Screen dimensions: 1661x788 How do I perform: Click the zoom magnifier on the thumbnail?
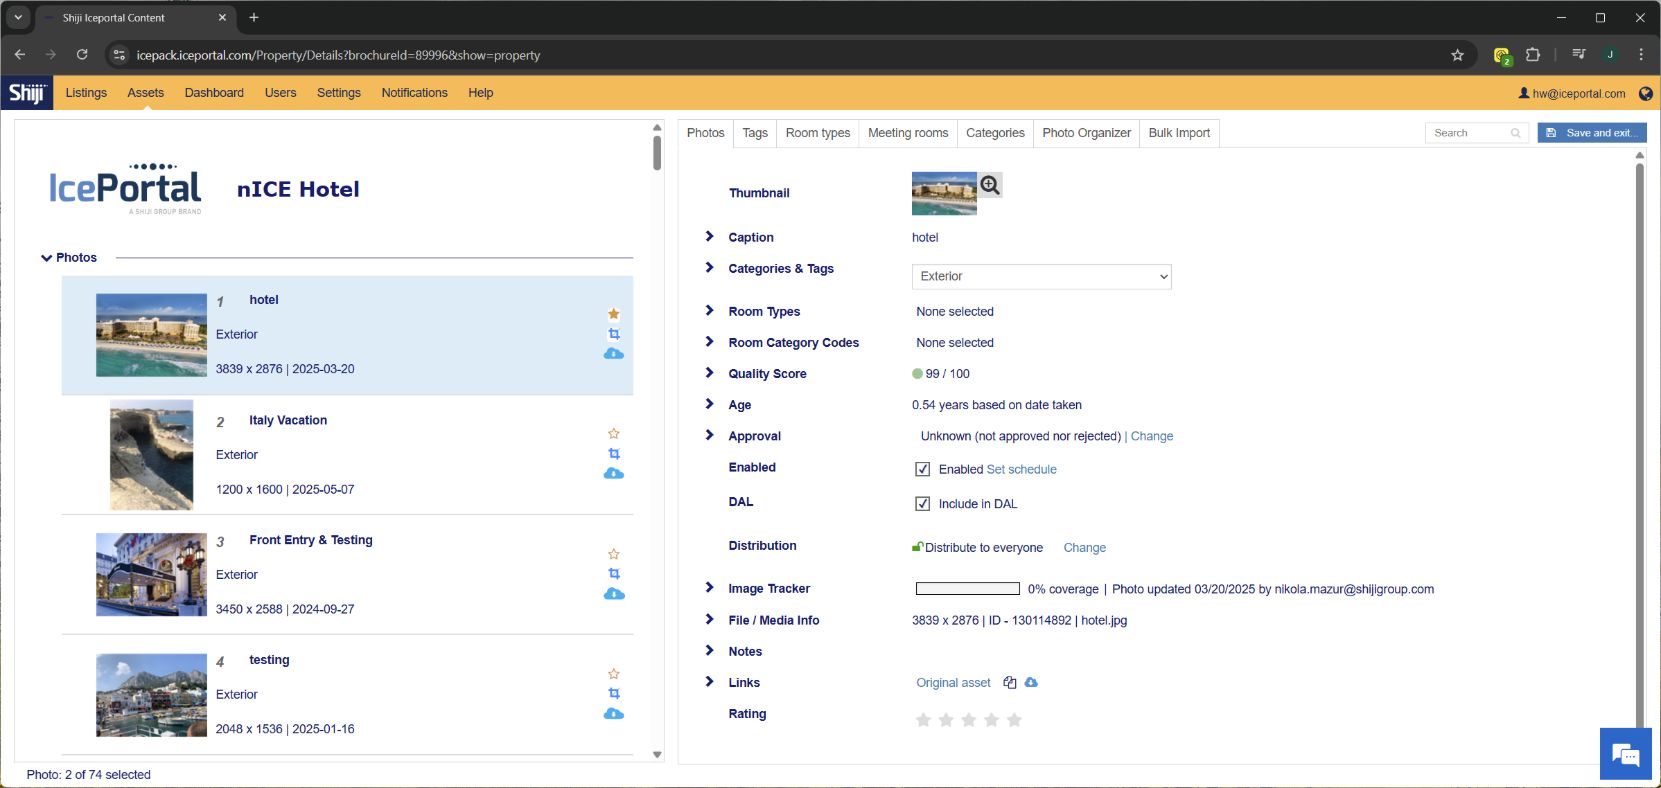[990, 185]
